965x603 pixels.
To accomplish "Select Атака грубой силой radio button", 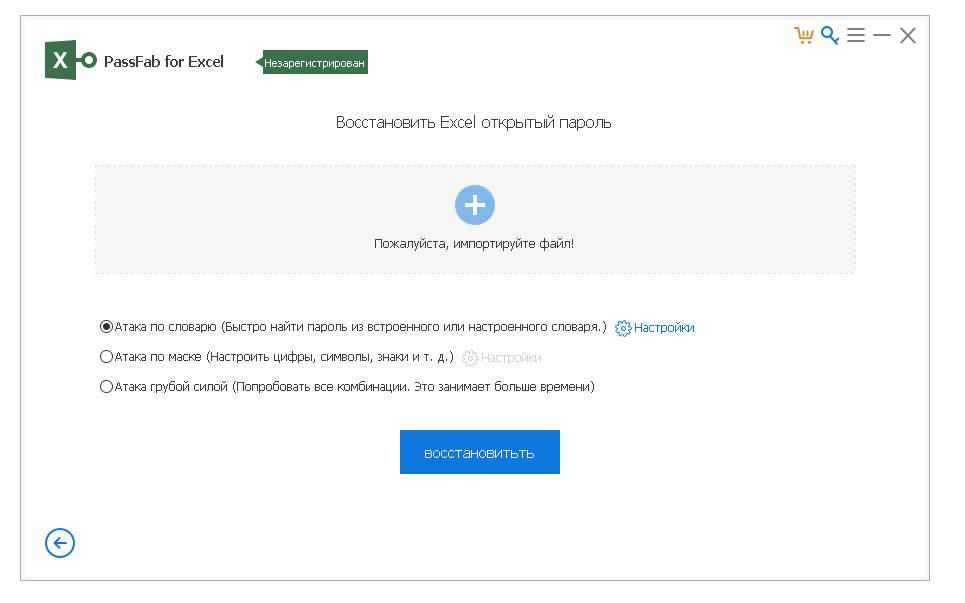I will [x=106, y=386].
